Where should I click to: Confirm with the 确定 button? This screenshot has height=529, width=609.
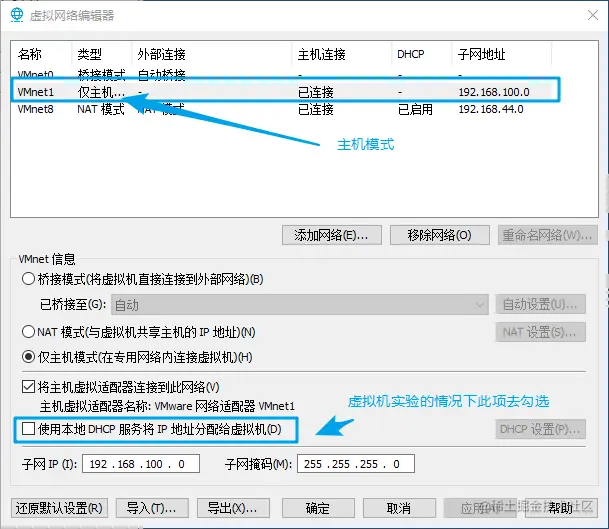318,508
